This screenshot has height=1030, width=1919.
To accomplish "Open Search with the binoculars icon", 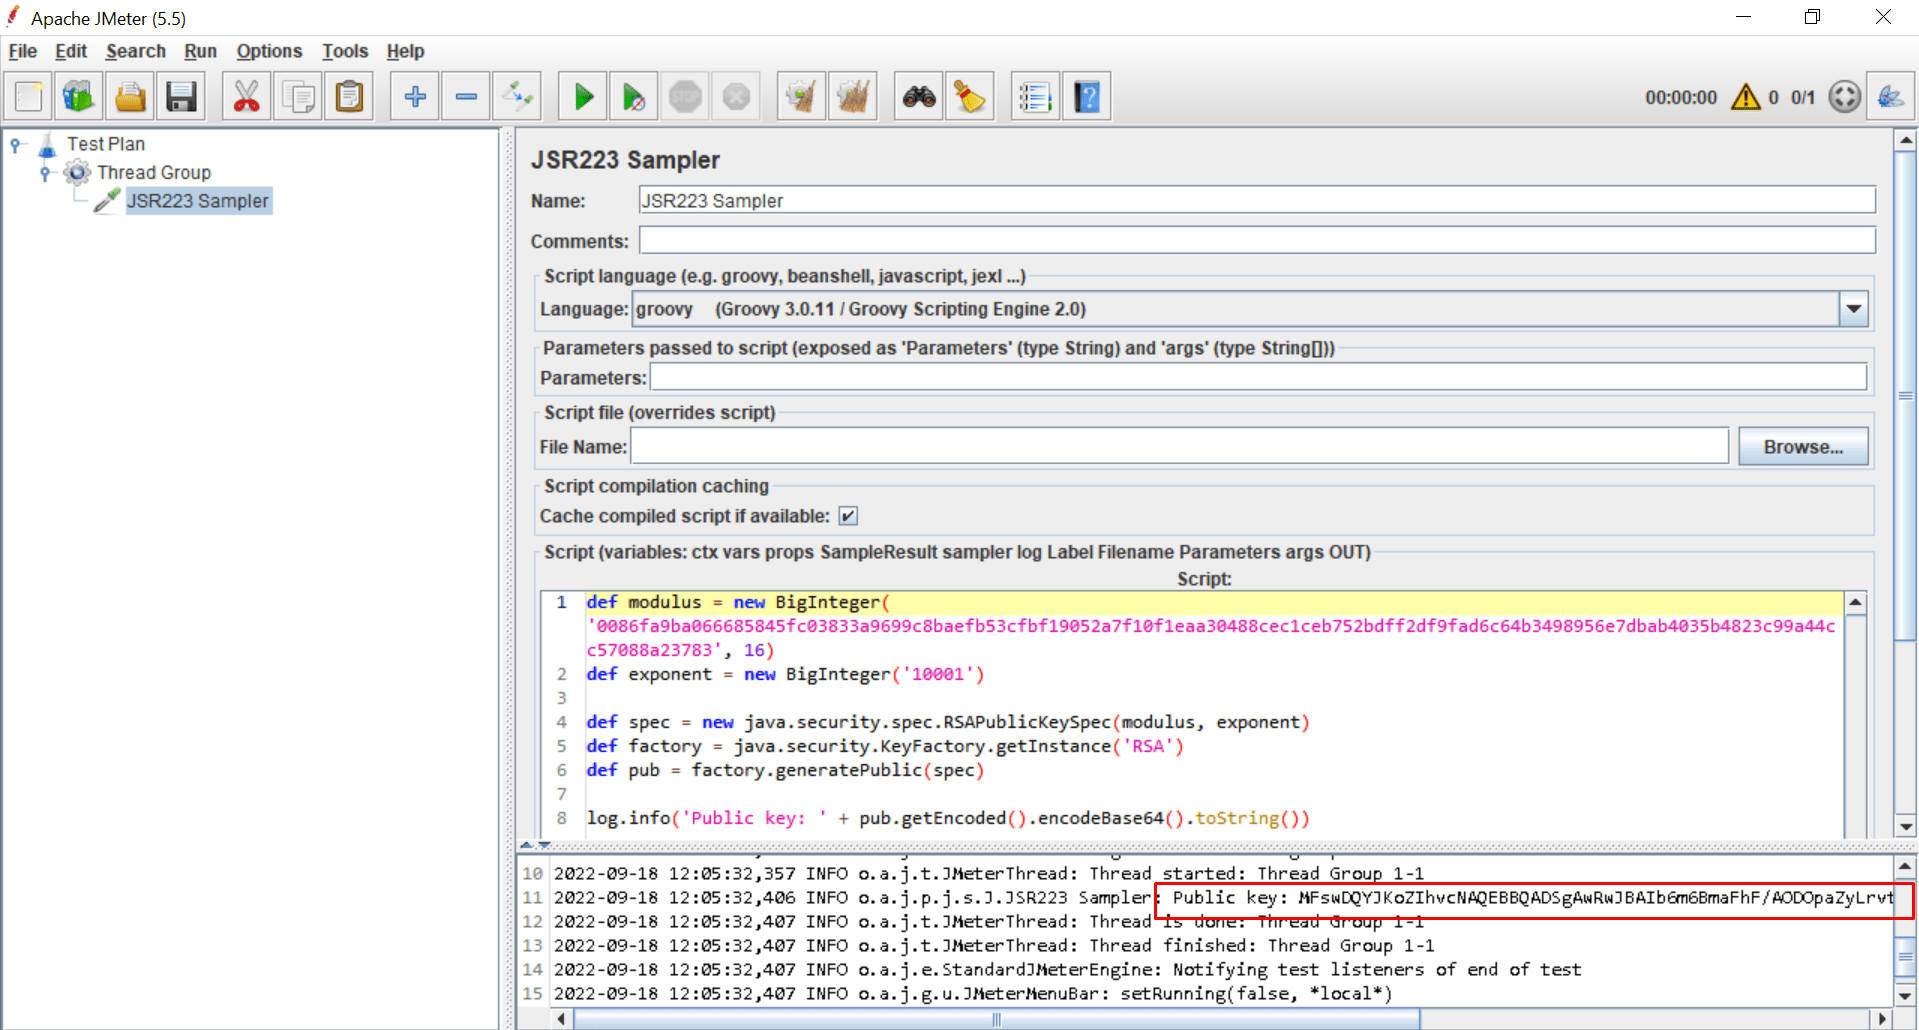I will click(x=919, y=97).
